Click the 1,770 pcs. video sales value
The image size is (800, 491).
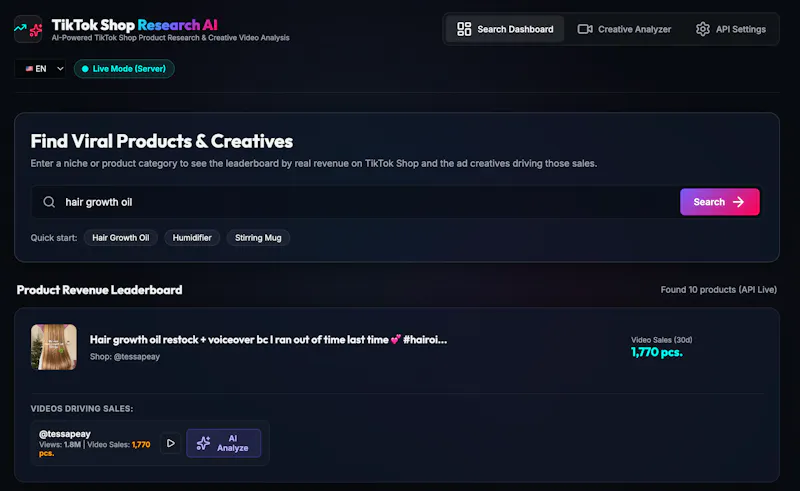[x=657, y=352]
